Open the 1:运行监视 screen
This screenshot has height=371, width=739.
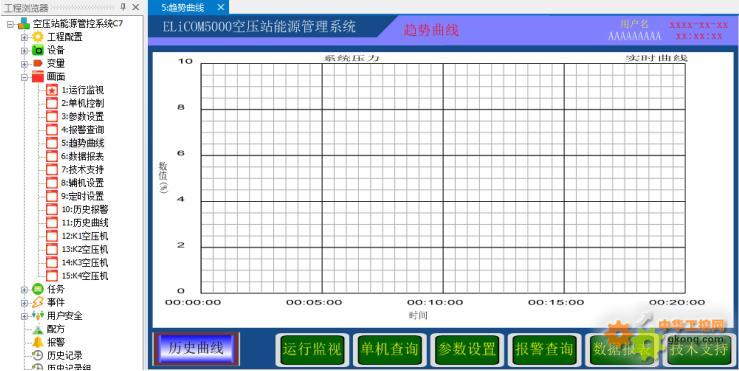(82, 90)
